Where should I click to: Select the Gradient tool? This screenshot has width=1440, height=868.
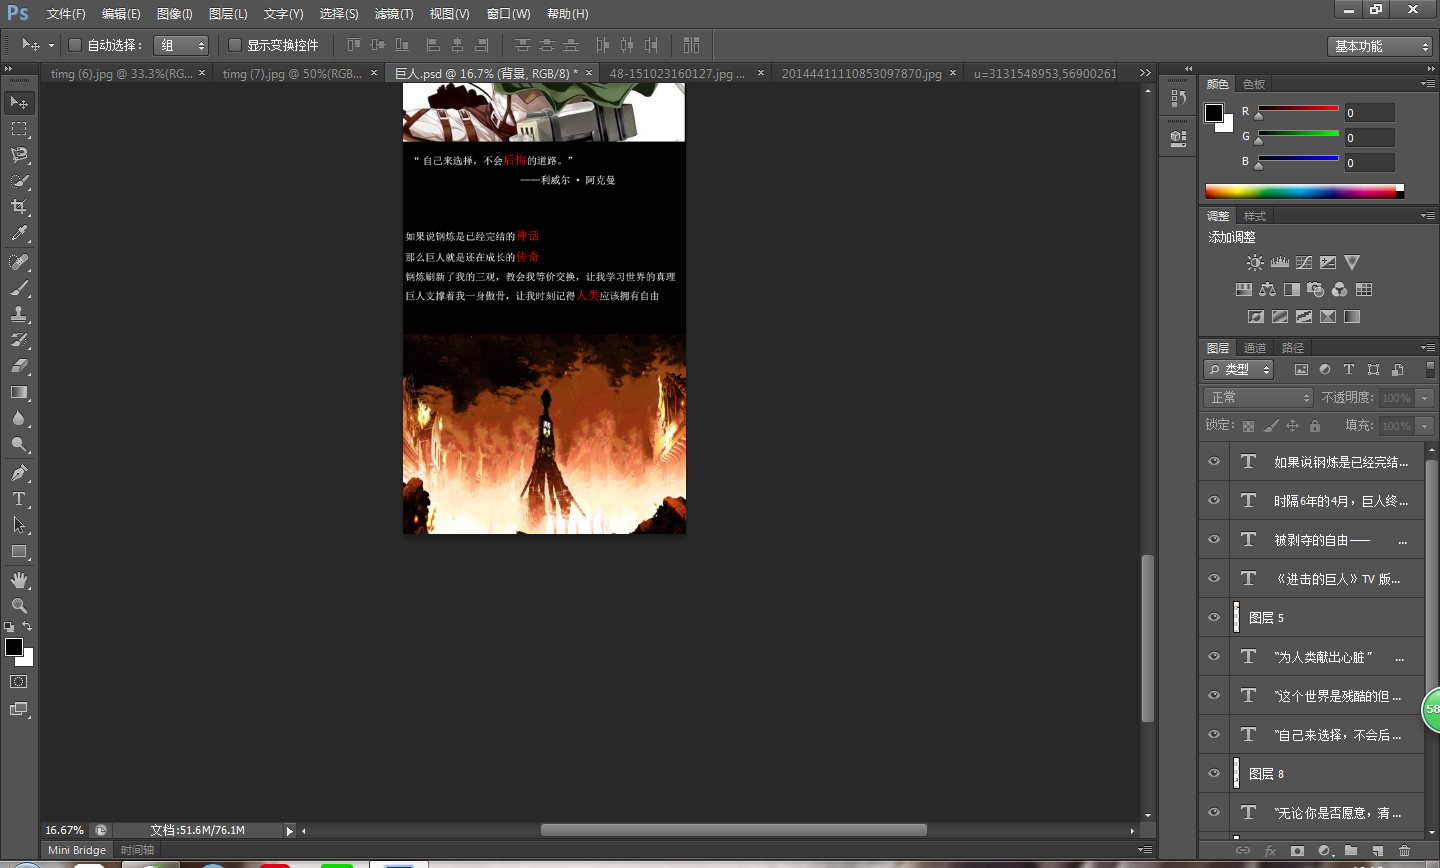coord(19,392)
